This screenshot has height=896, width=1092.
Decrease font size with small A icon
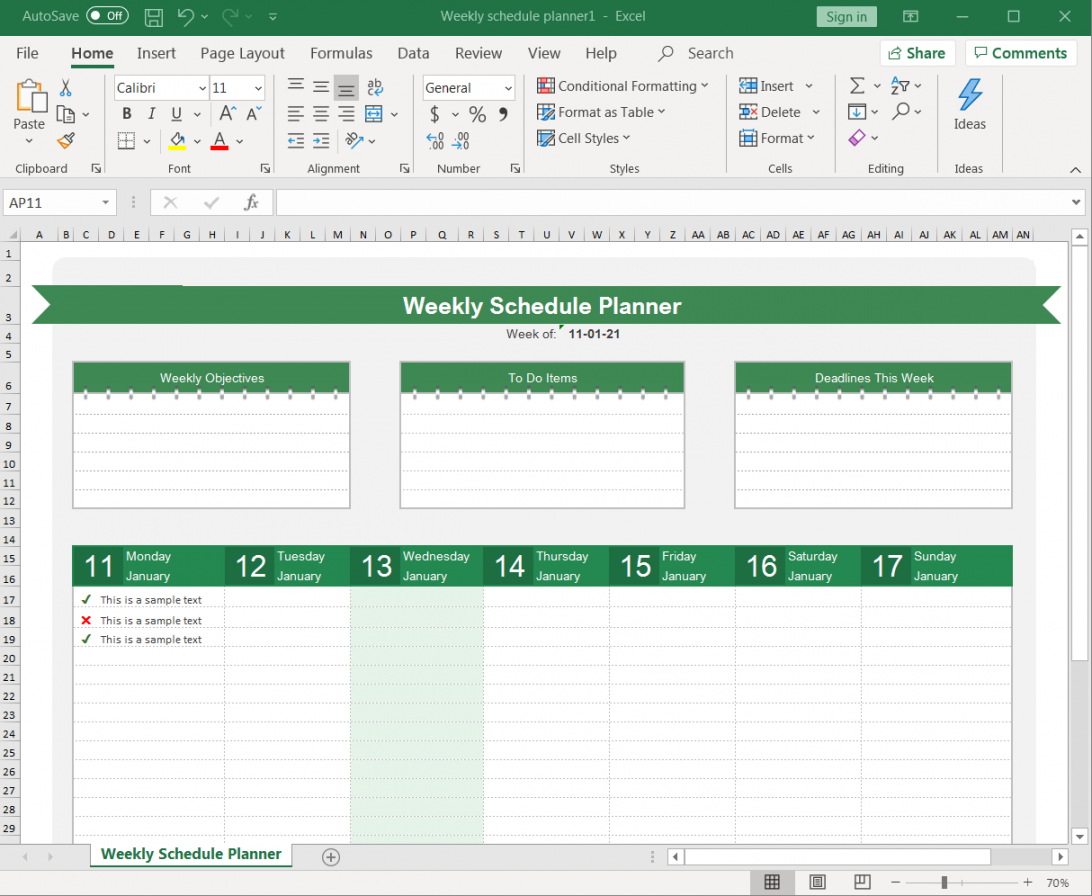(254, 113)
